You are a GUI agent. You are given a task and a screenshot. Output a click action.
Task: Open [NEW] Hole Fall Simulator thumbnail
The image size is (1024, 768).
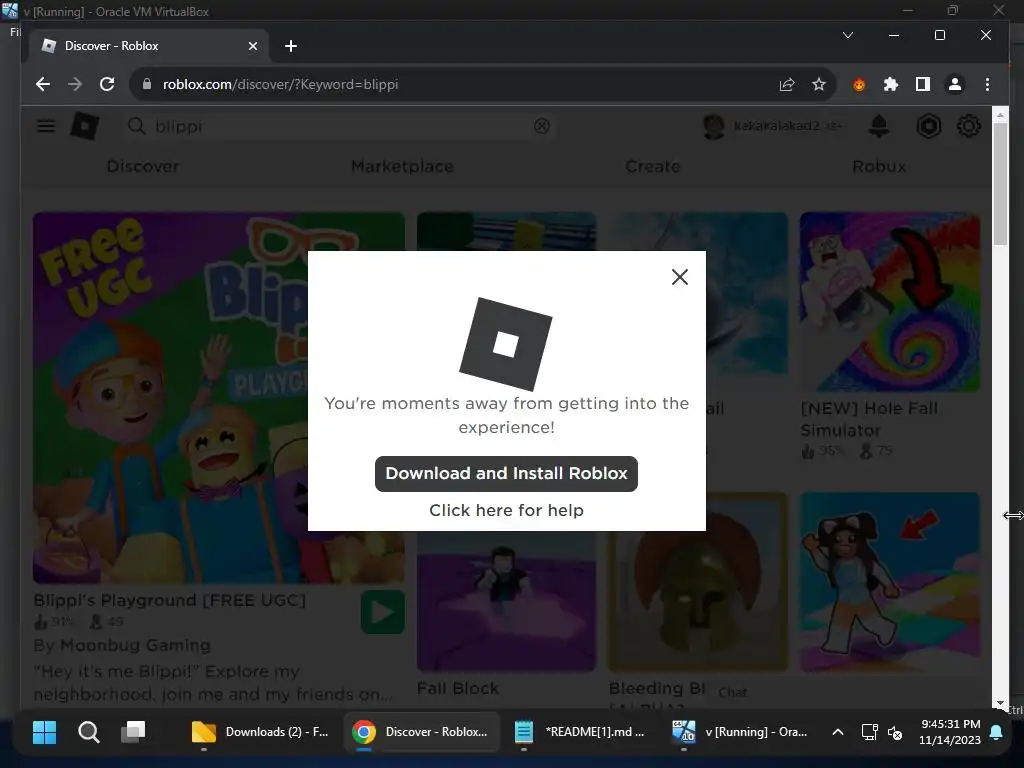click(889, 302)
